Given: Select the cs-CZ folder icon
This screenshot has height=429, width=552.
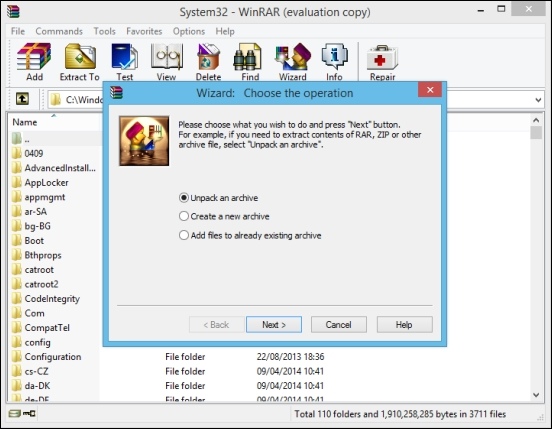Looking at the screenshot, I should (x=17, y=371).
